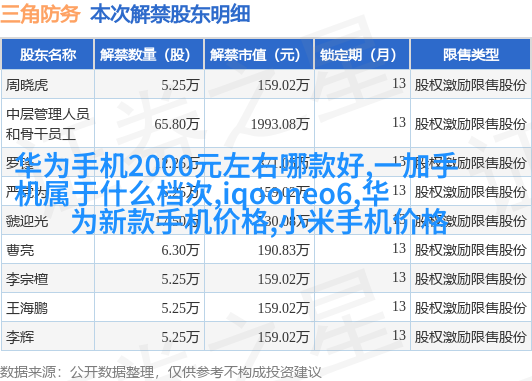Click the 6.30万 quantity cell
Image resolution: width=532 pixels, height=381 pixels.
[x=180, y=250]
